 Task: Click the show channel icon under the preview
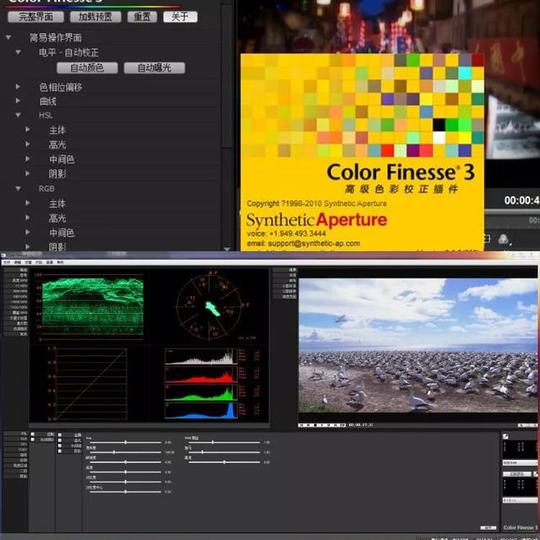(503, 239)
